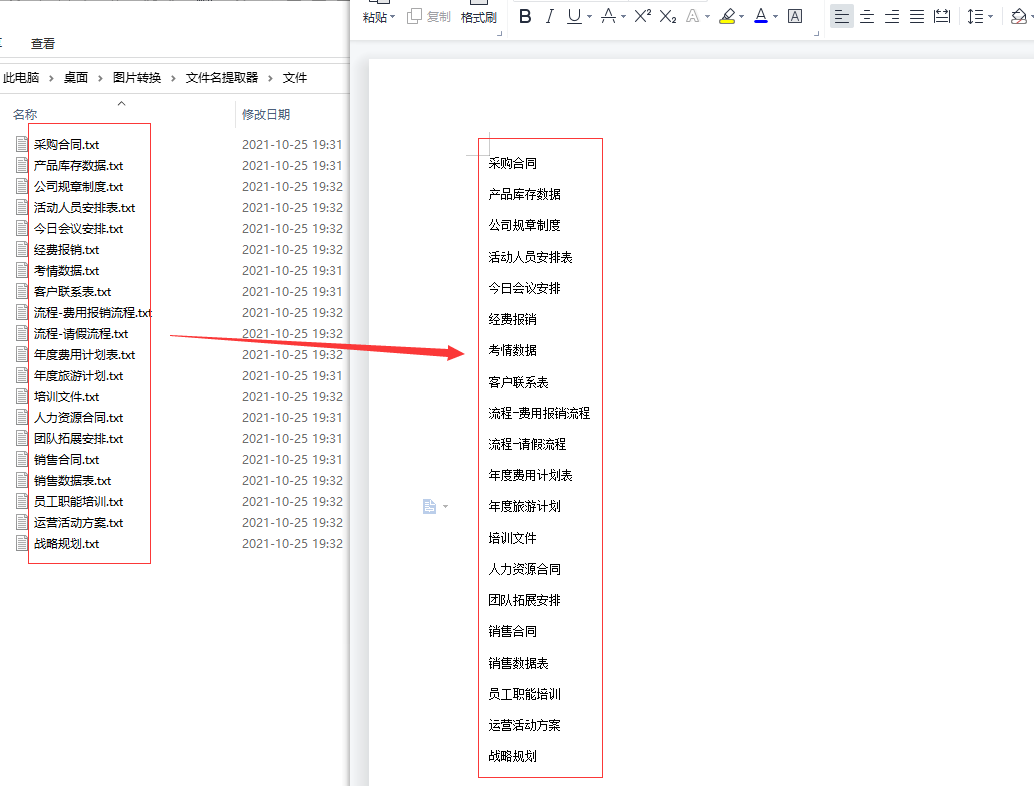Open the Paste dropdown arrow
1034x786 pixels.
coord(391,16)
